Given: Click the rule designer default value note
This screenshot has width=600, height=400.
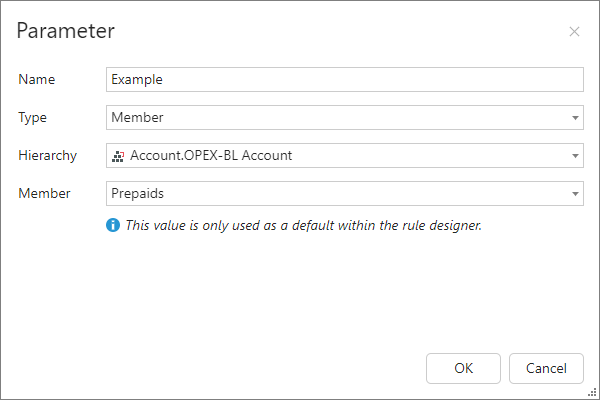Looking at the screenshot, I should coord(303,225).
